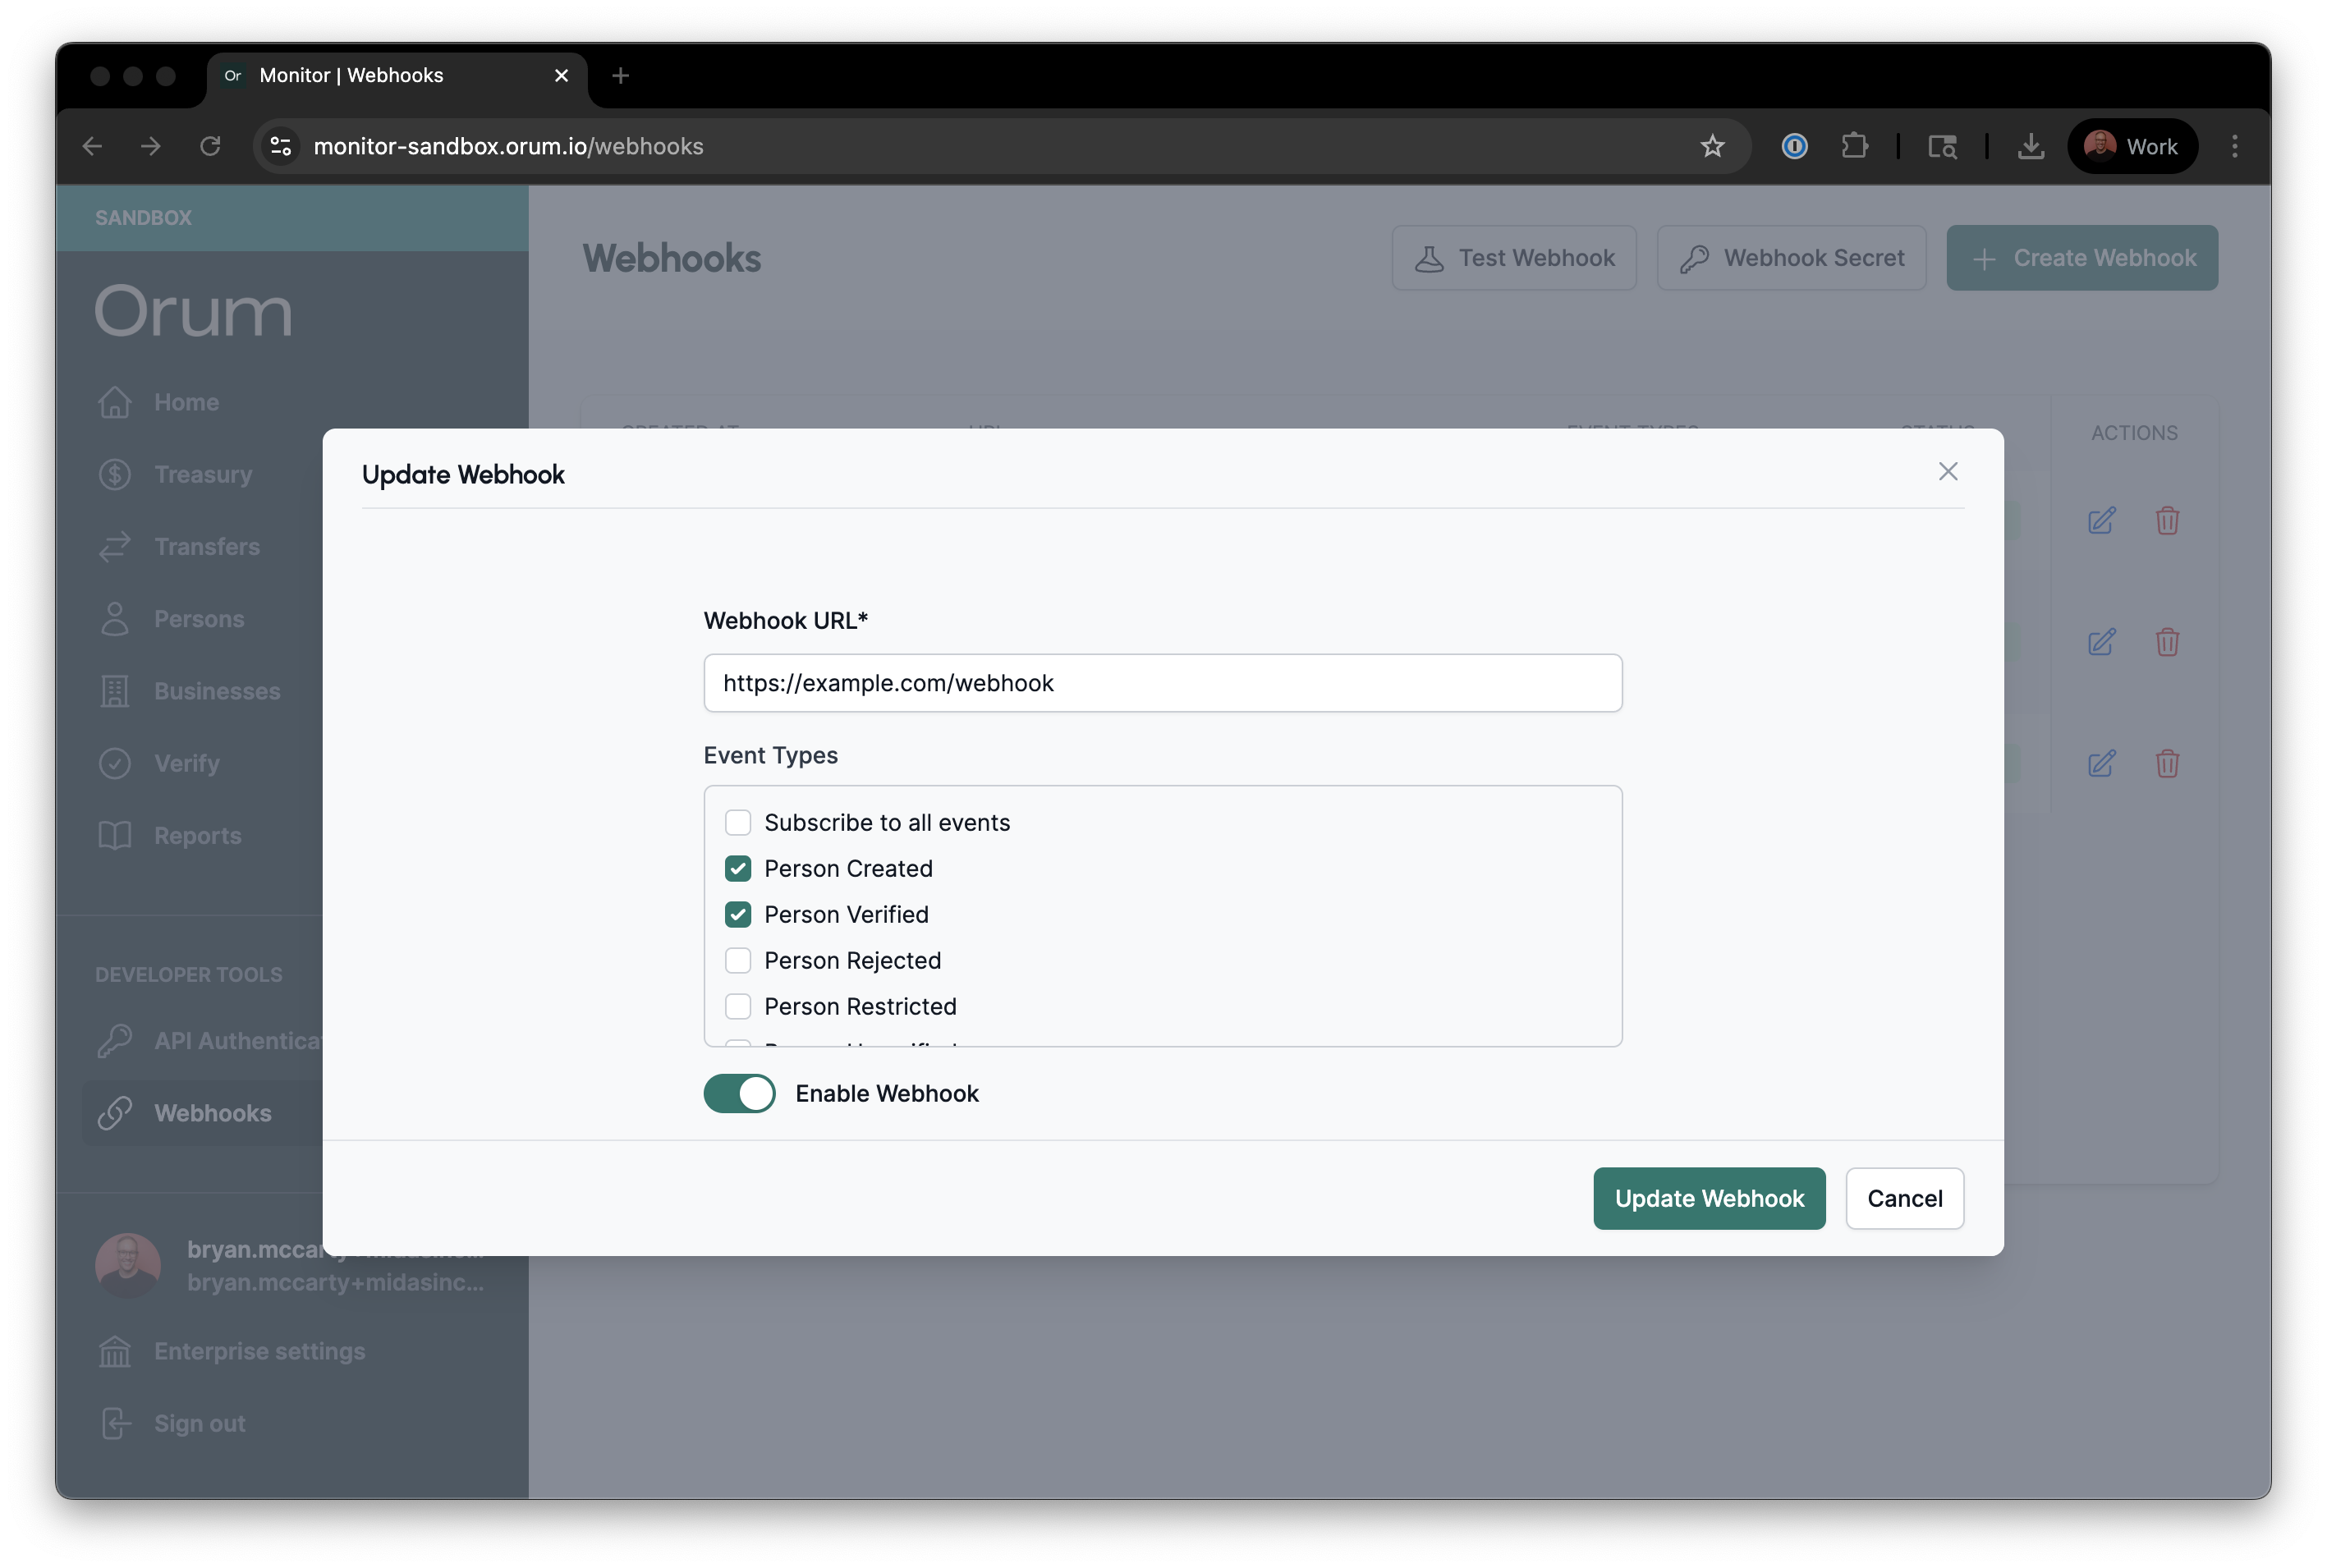This screenshot has width=2327, height=1568.
Task: Open Chrome three-dot menu
Action: click(x=2234, y=146)
